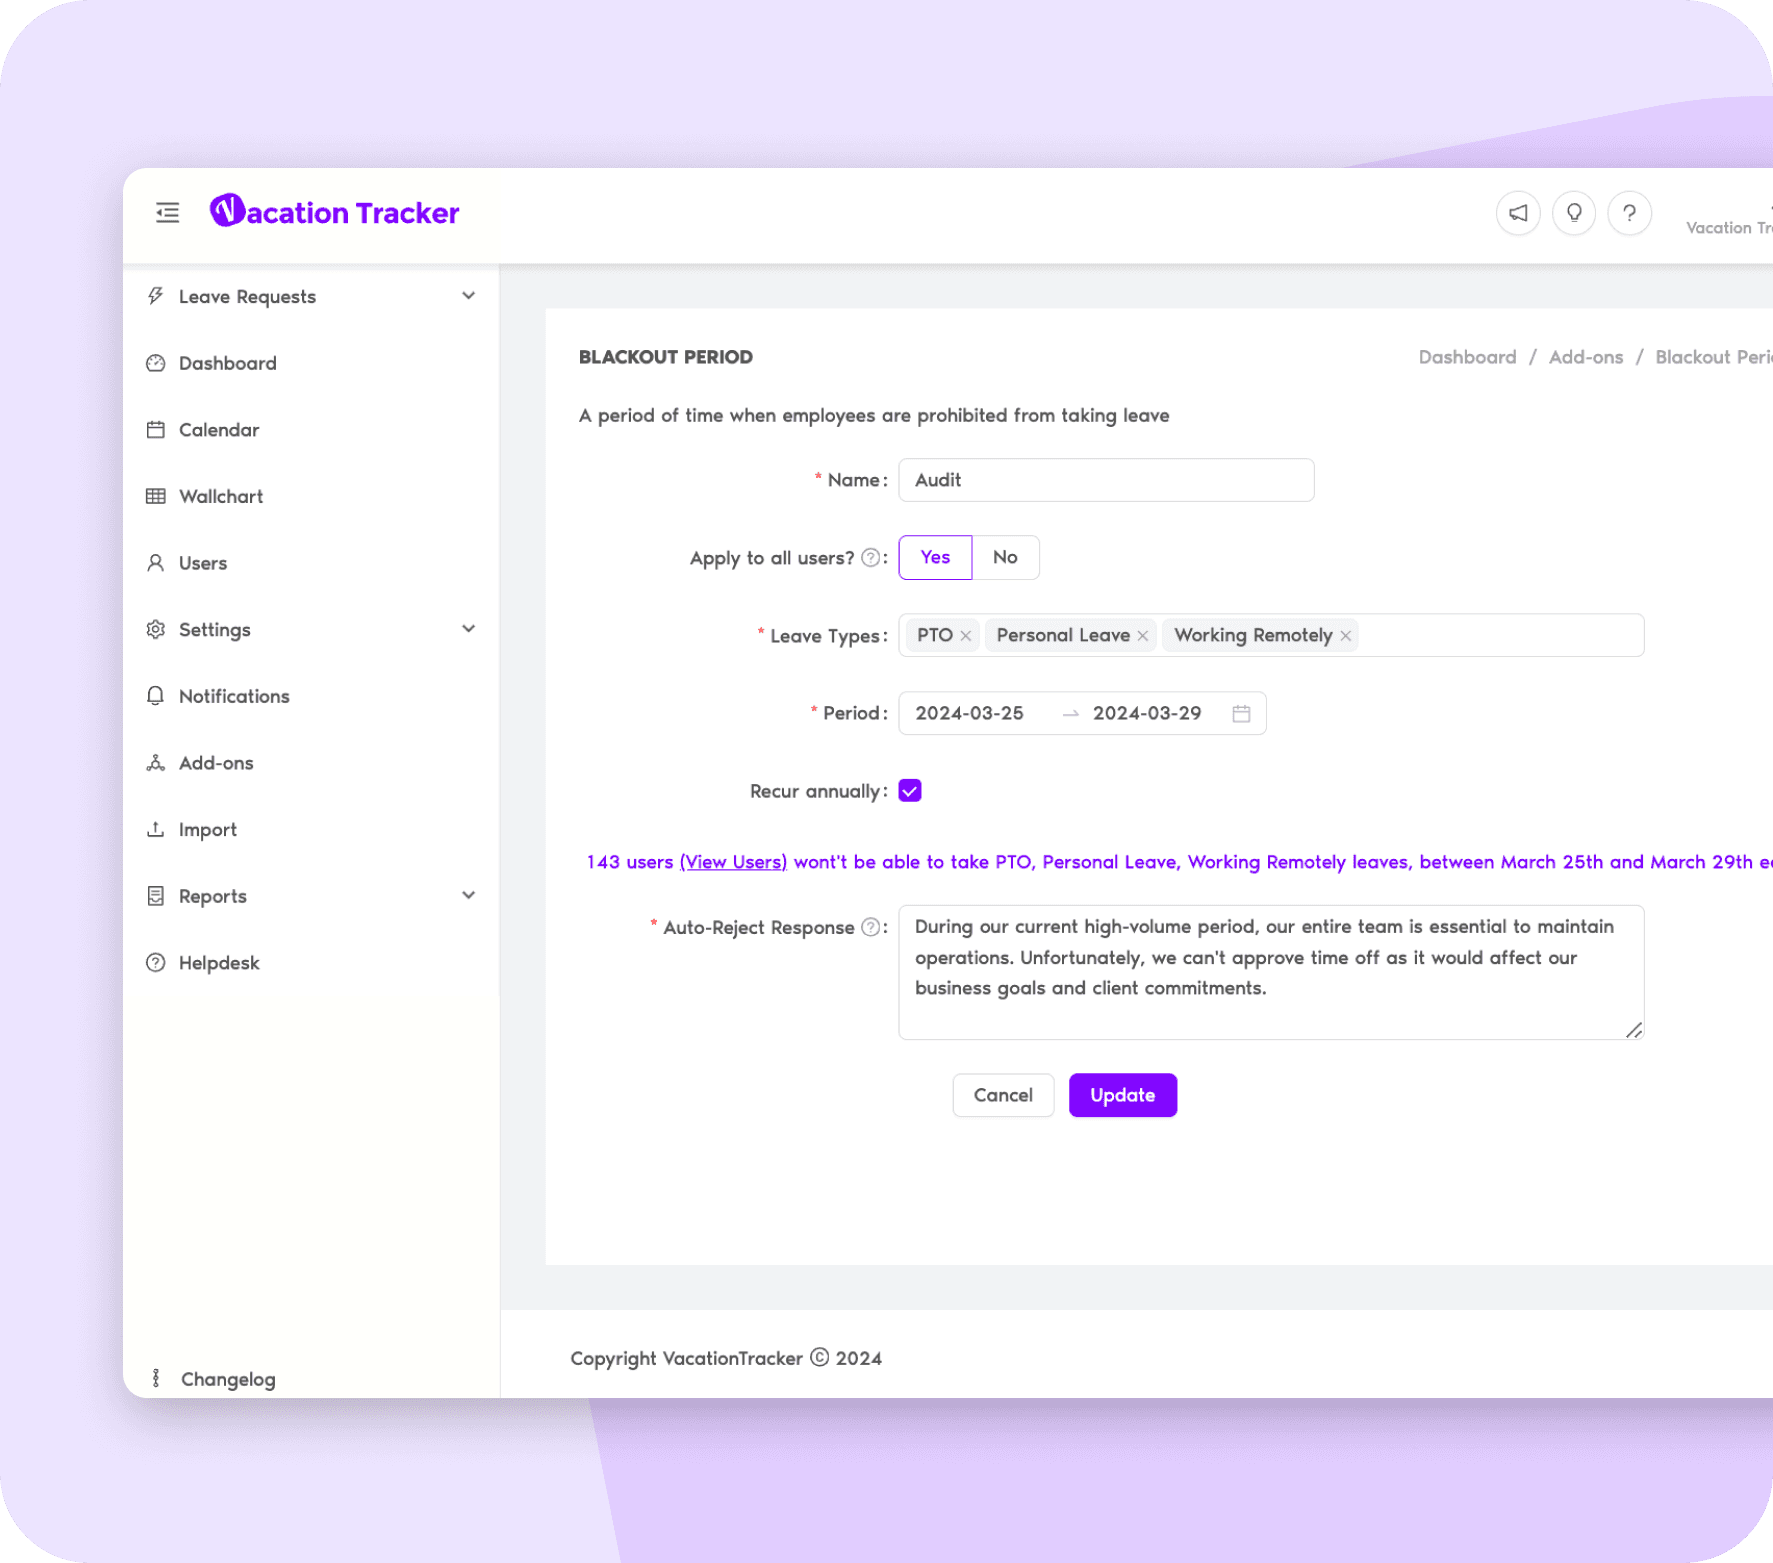Click the Users person icon

pyautogui.click(x=155, y=563)
